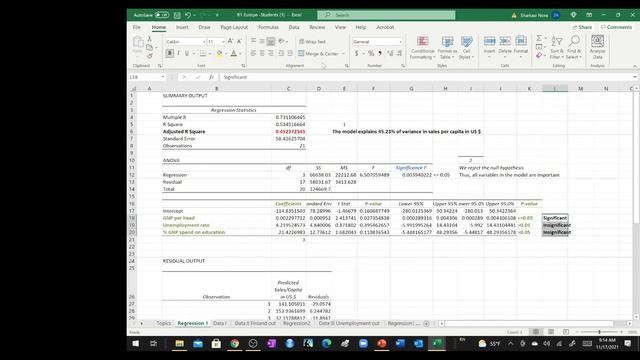Click the Save icon in title bar
The width and height of the screenshot is (640, 360).
tap(177, 15)
